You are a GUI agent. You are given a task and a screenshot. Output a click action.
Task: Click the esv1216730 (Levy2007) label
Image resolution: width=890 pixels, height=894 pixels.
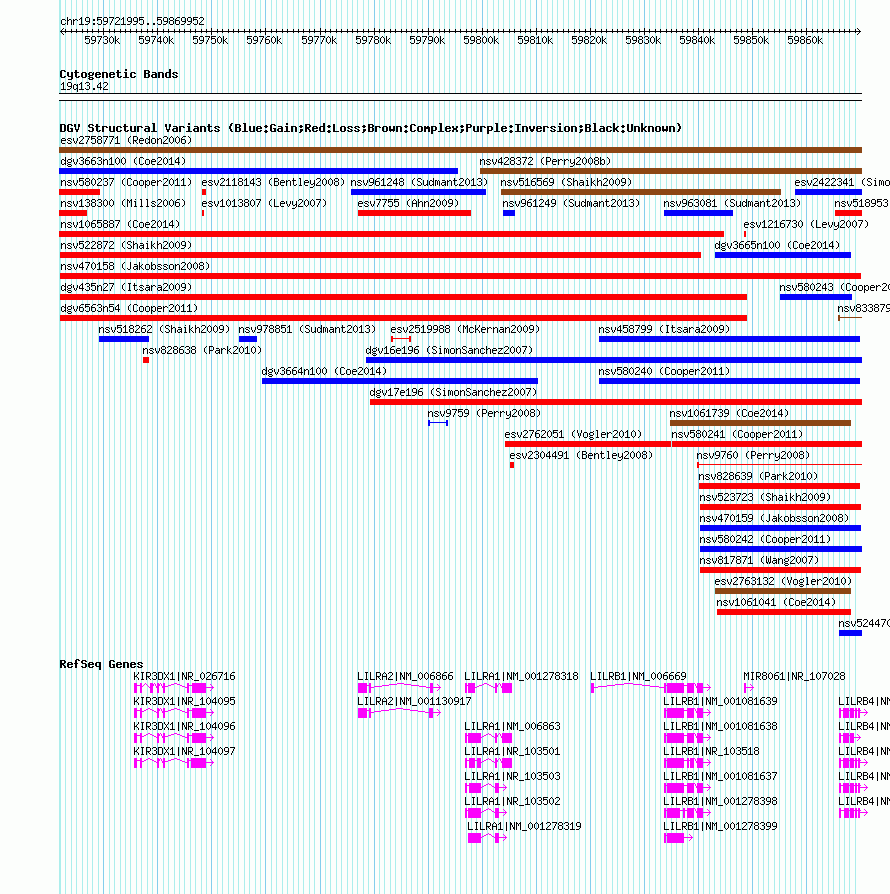point(806,225)
